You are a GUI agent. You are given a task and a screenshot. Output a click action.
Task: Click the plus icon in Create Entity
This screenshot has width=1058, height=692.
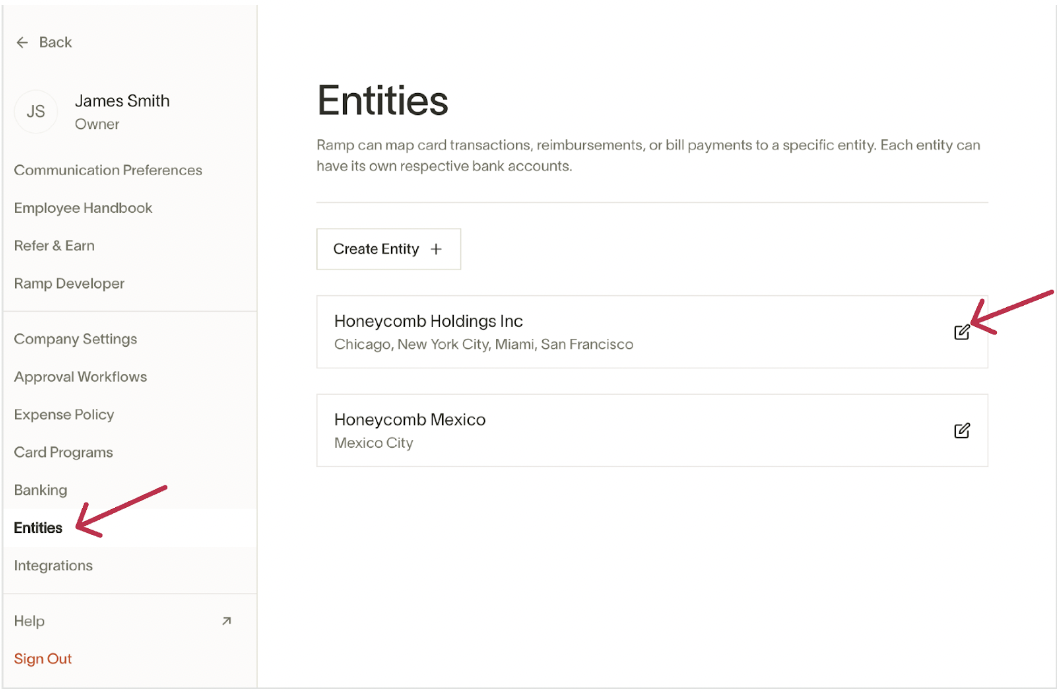(436, 249)
